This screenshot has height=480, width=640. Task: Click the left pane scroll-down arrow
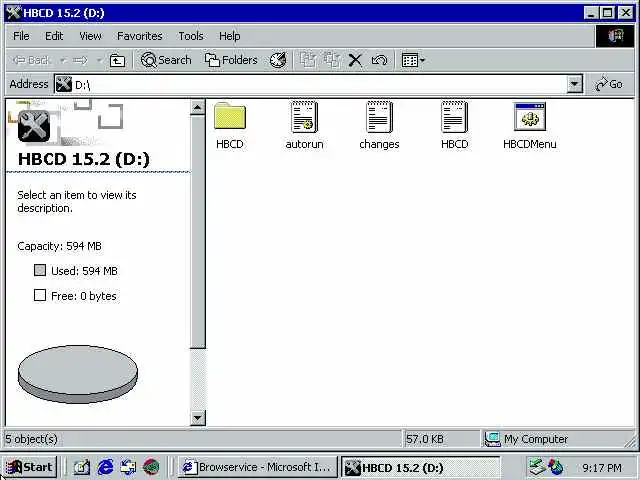pyautogui.click(x=198, y=418)
